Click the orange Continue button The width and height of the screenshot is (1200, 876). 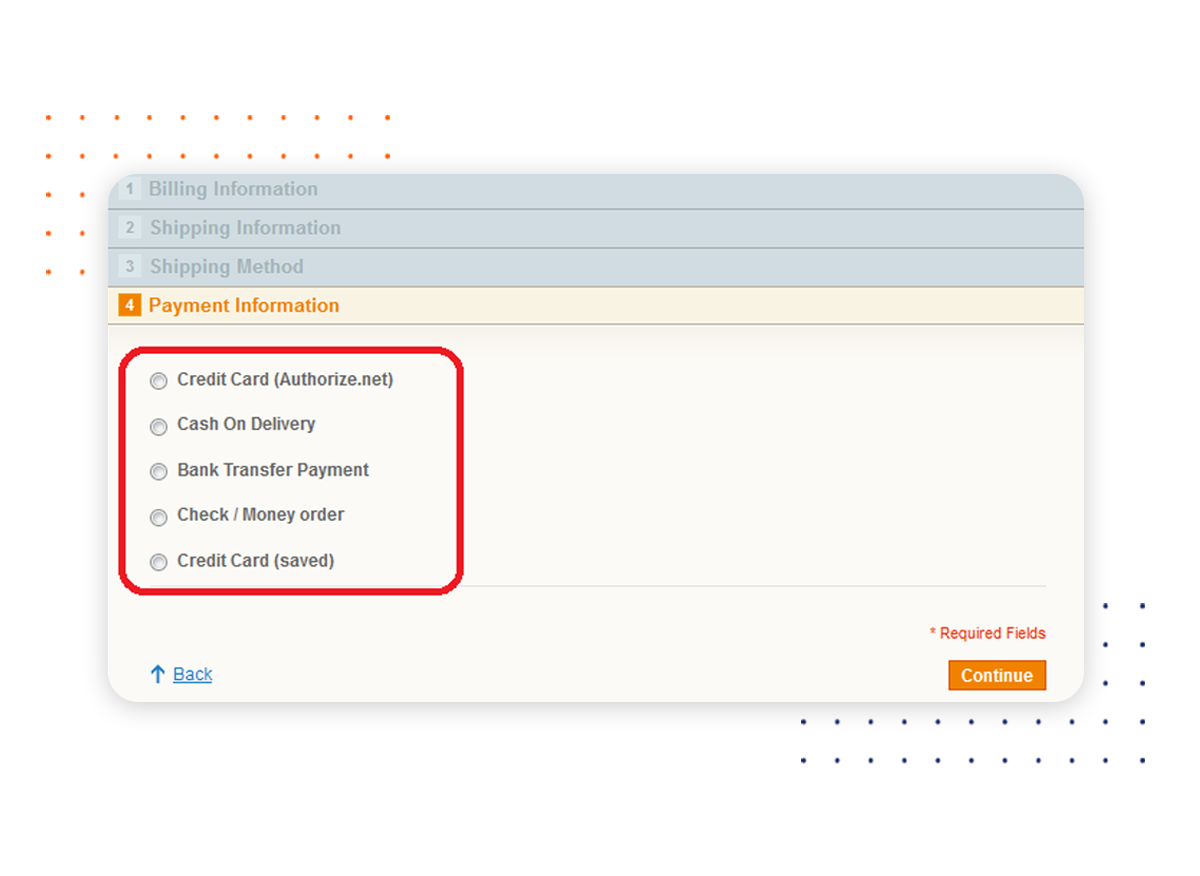click(x=997, y=675)
